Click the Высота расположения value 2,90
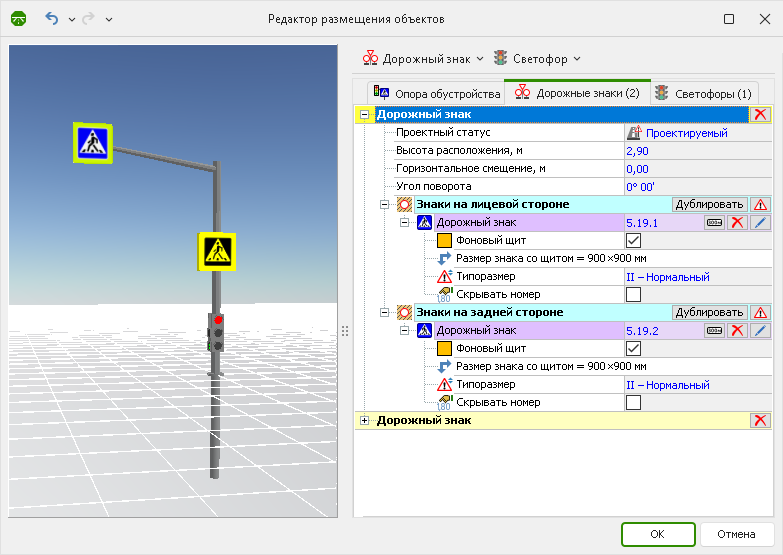This screenshot has height=555, width=783. click(637, 151)
